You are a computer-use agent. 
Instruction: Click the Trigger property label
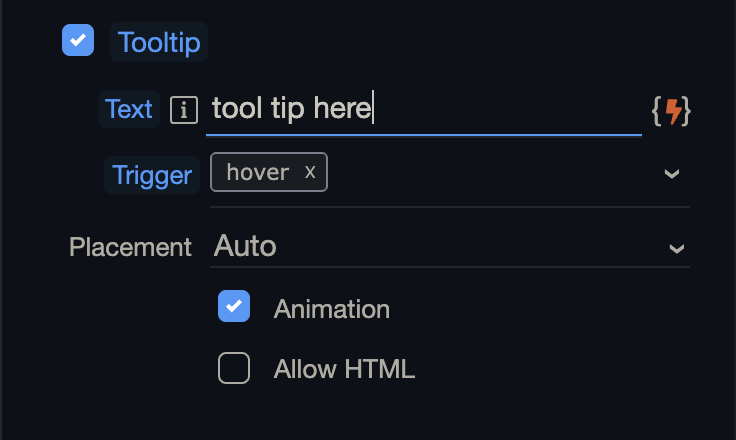tap(152, 175)
